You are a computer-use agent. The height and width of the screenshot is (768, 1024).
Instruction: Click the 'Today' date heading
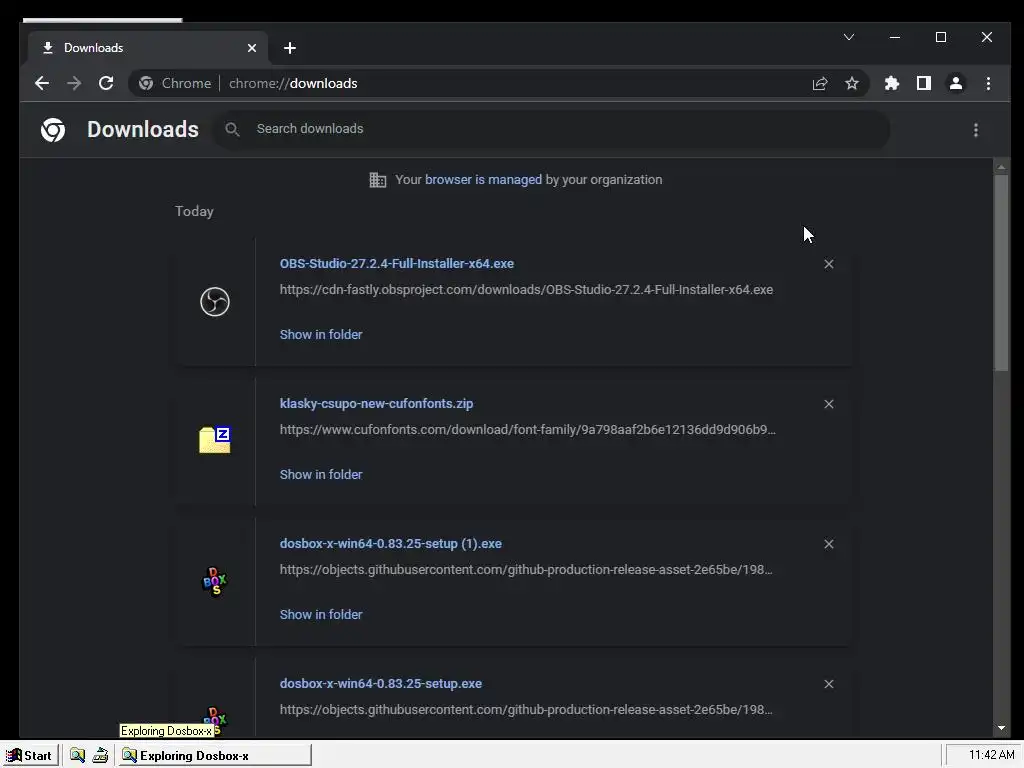194,212
